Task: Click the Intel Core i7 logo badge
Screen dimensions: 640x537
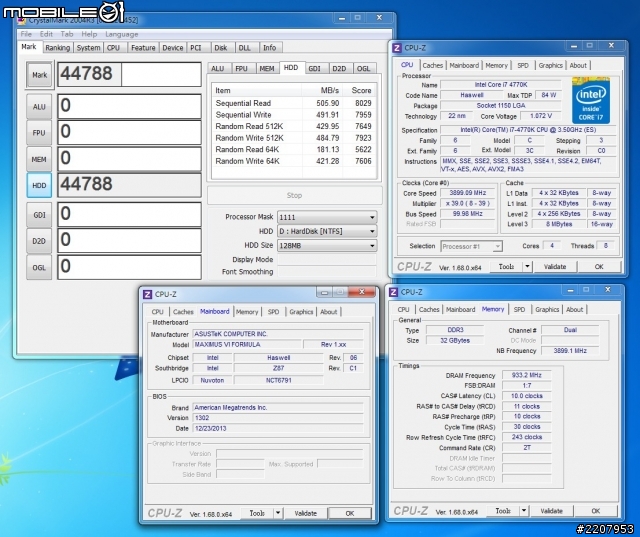Action: [591, 100]
